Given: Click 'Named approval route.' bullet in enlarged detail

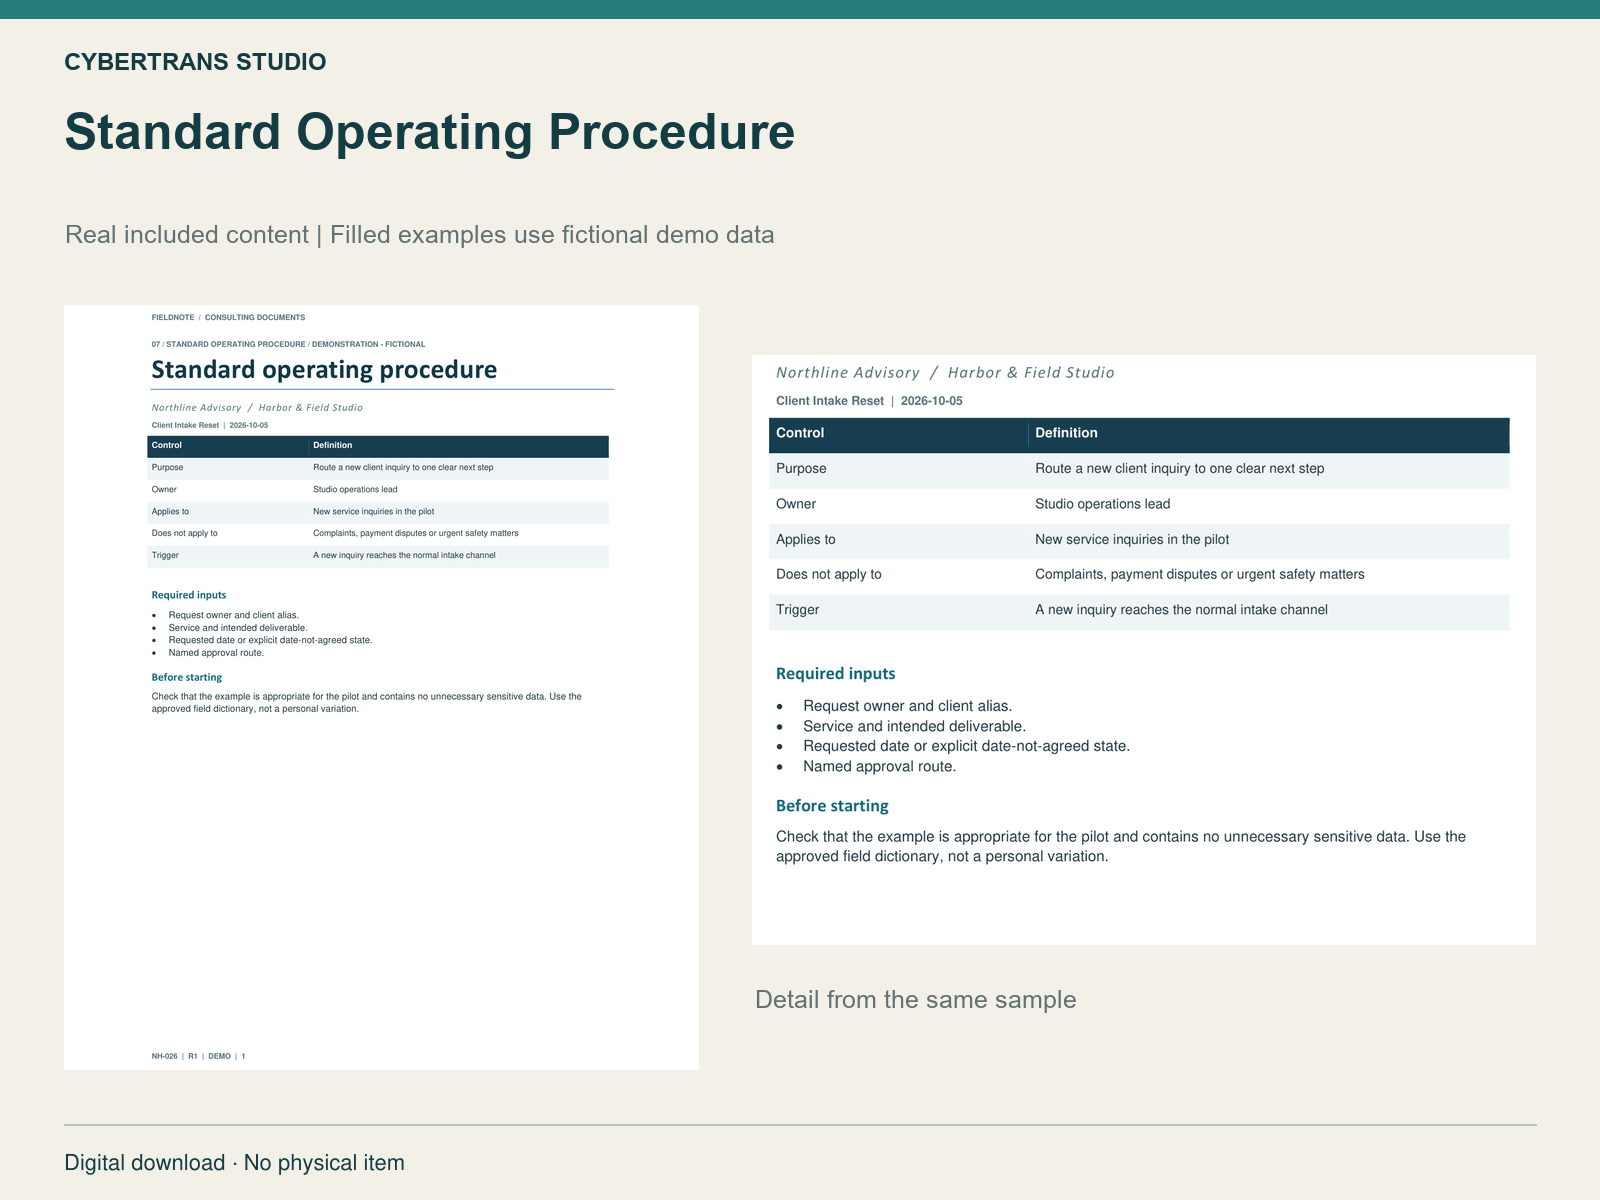Looking at the screenshot, I should click(879, 767).
